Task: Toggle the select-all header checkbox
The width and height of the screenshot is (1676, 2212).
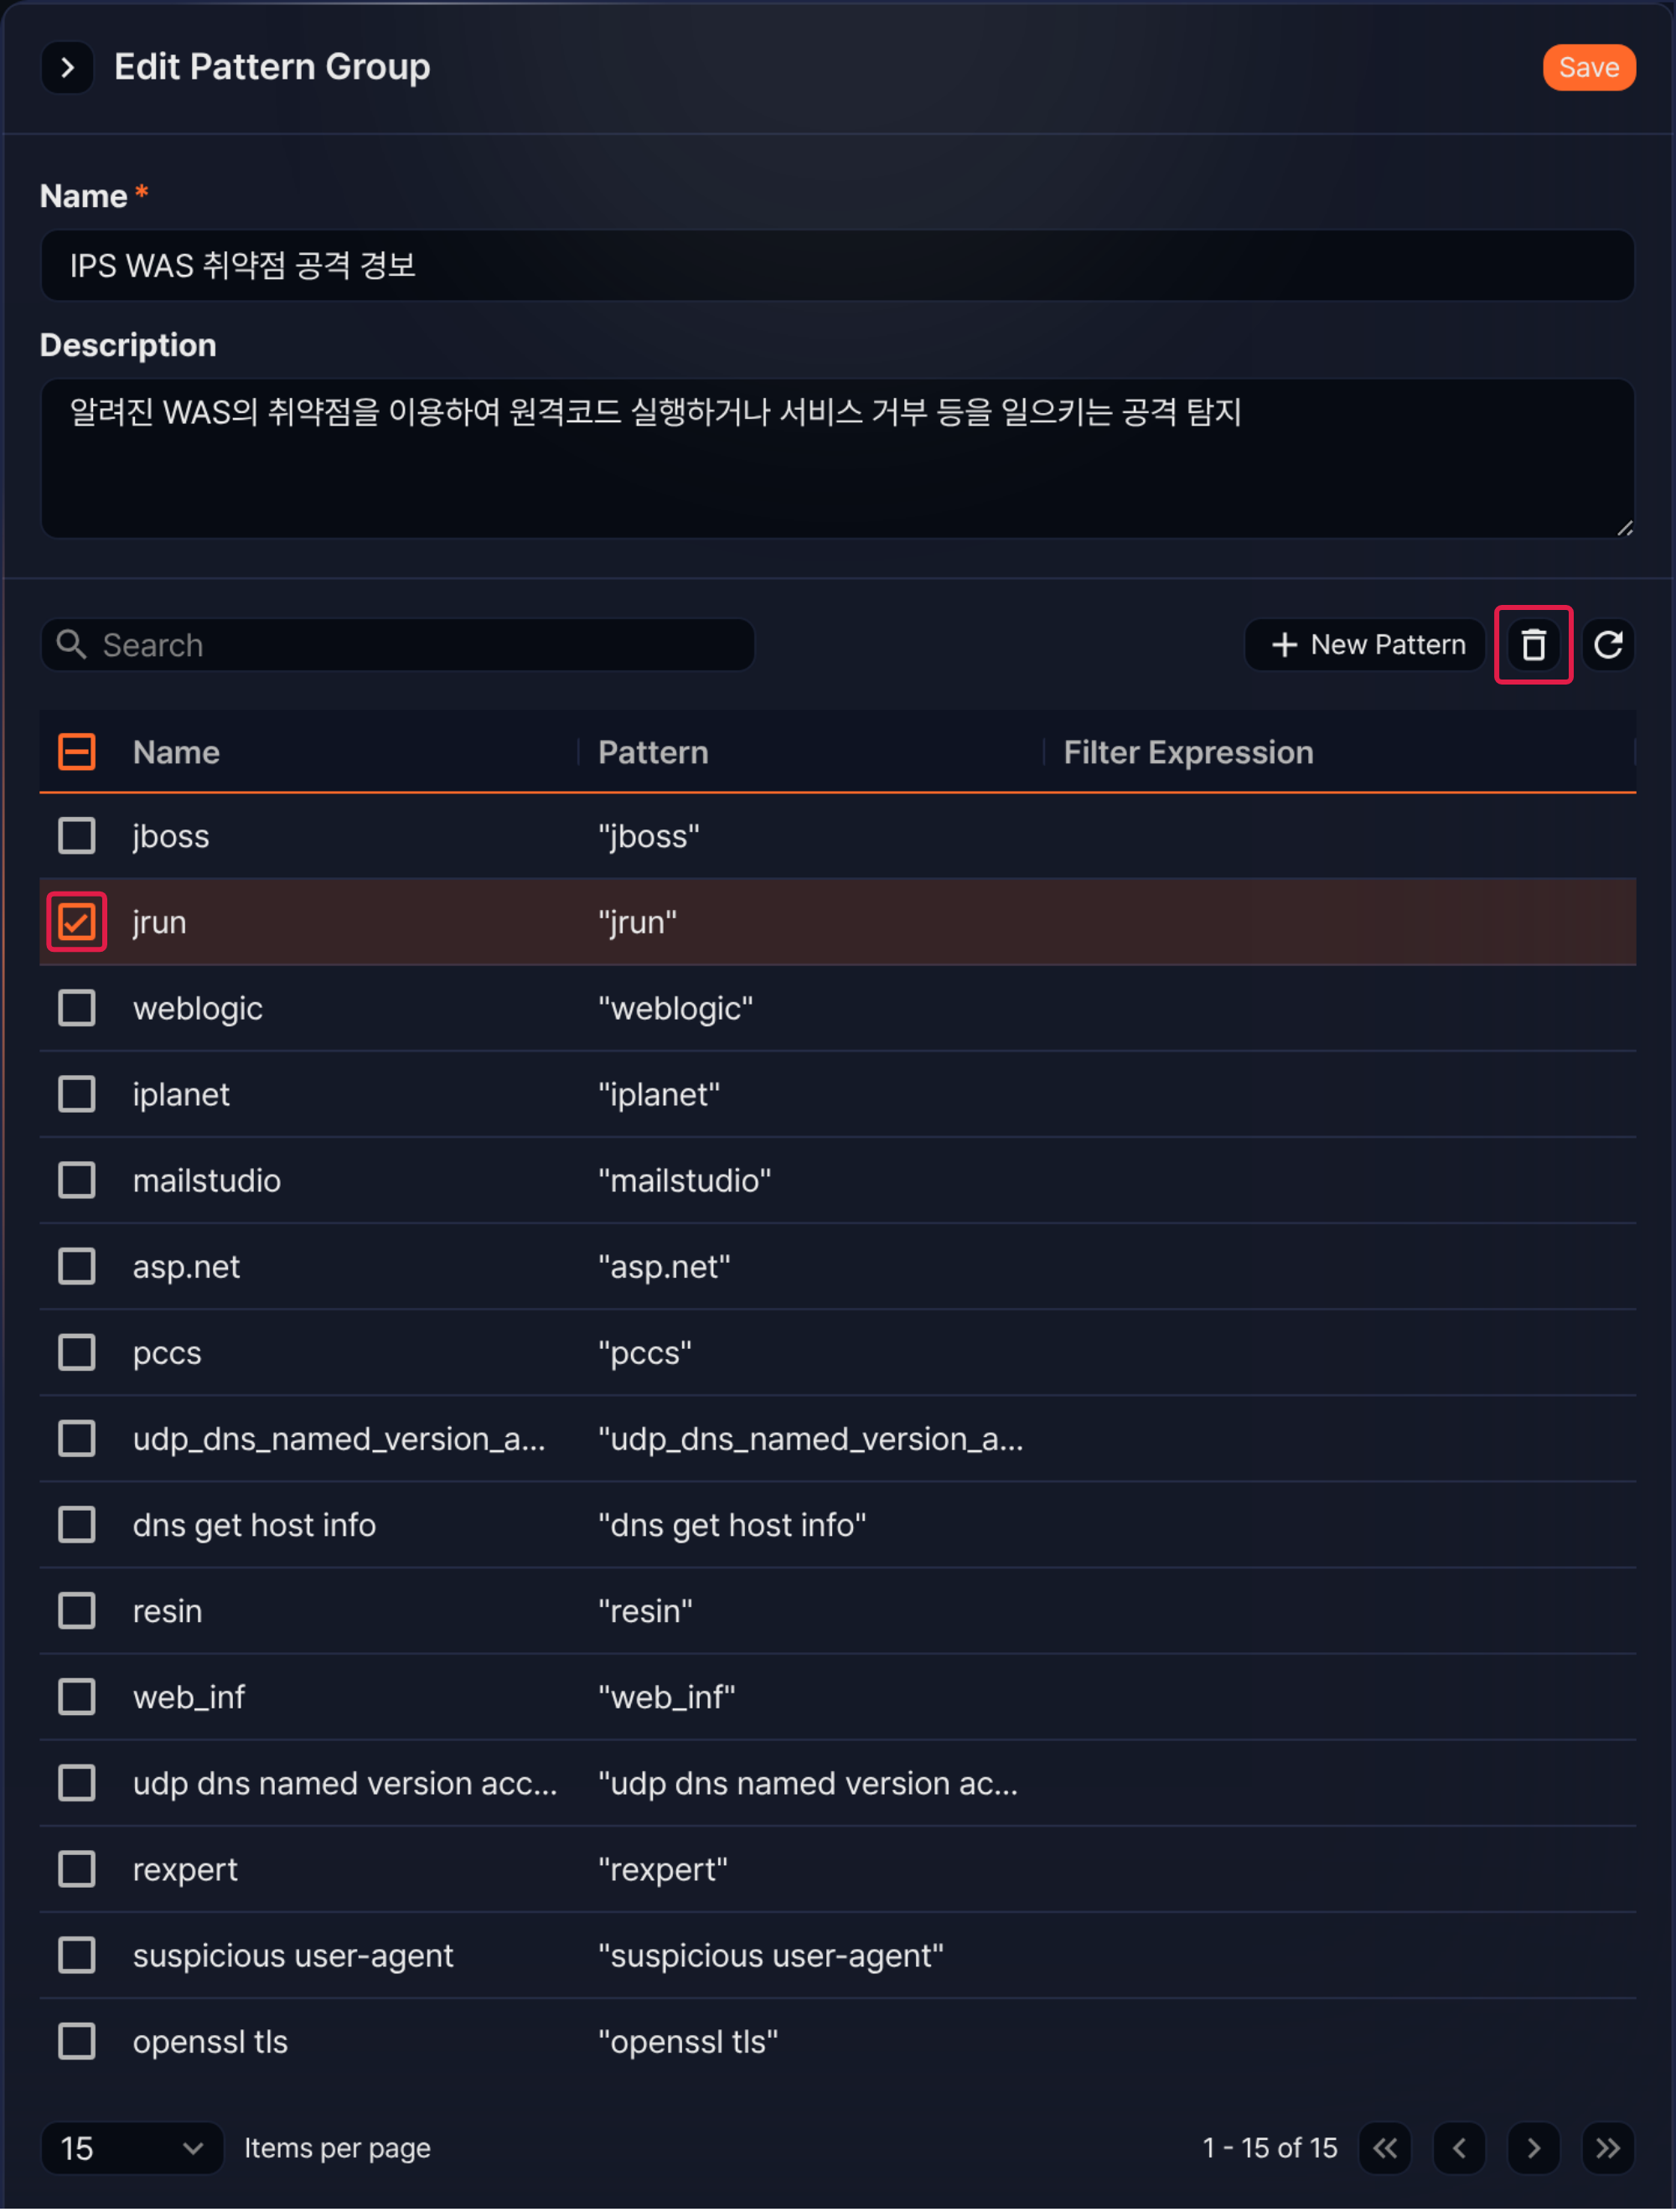Action: tap(76, 752)
